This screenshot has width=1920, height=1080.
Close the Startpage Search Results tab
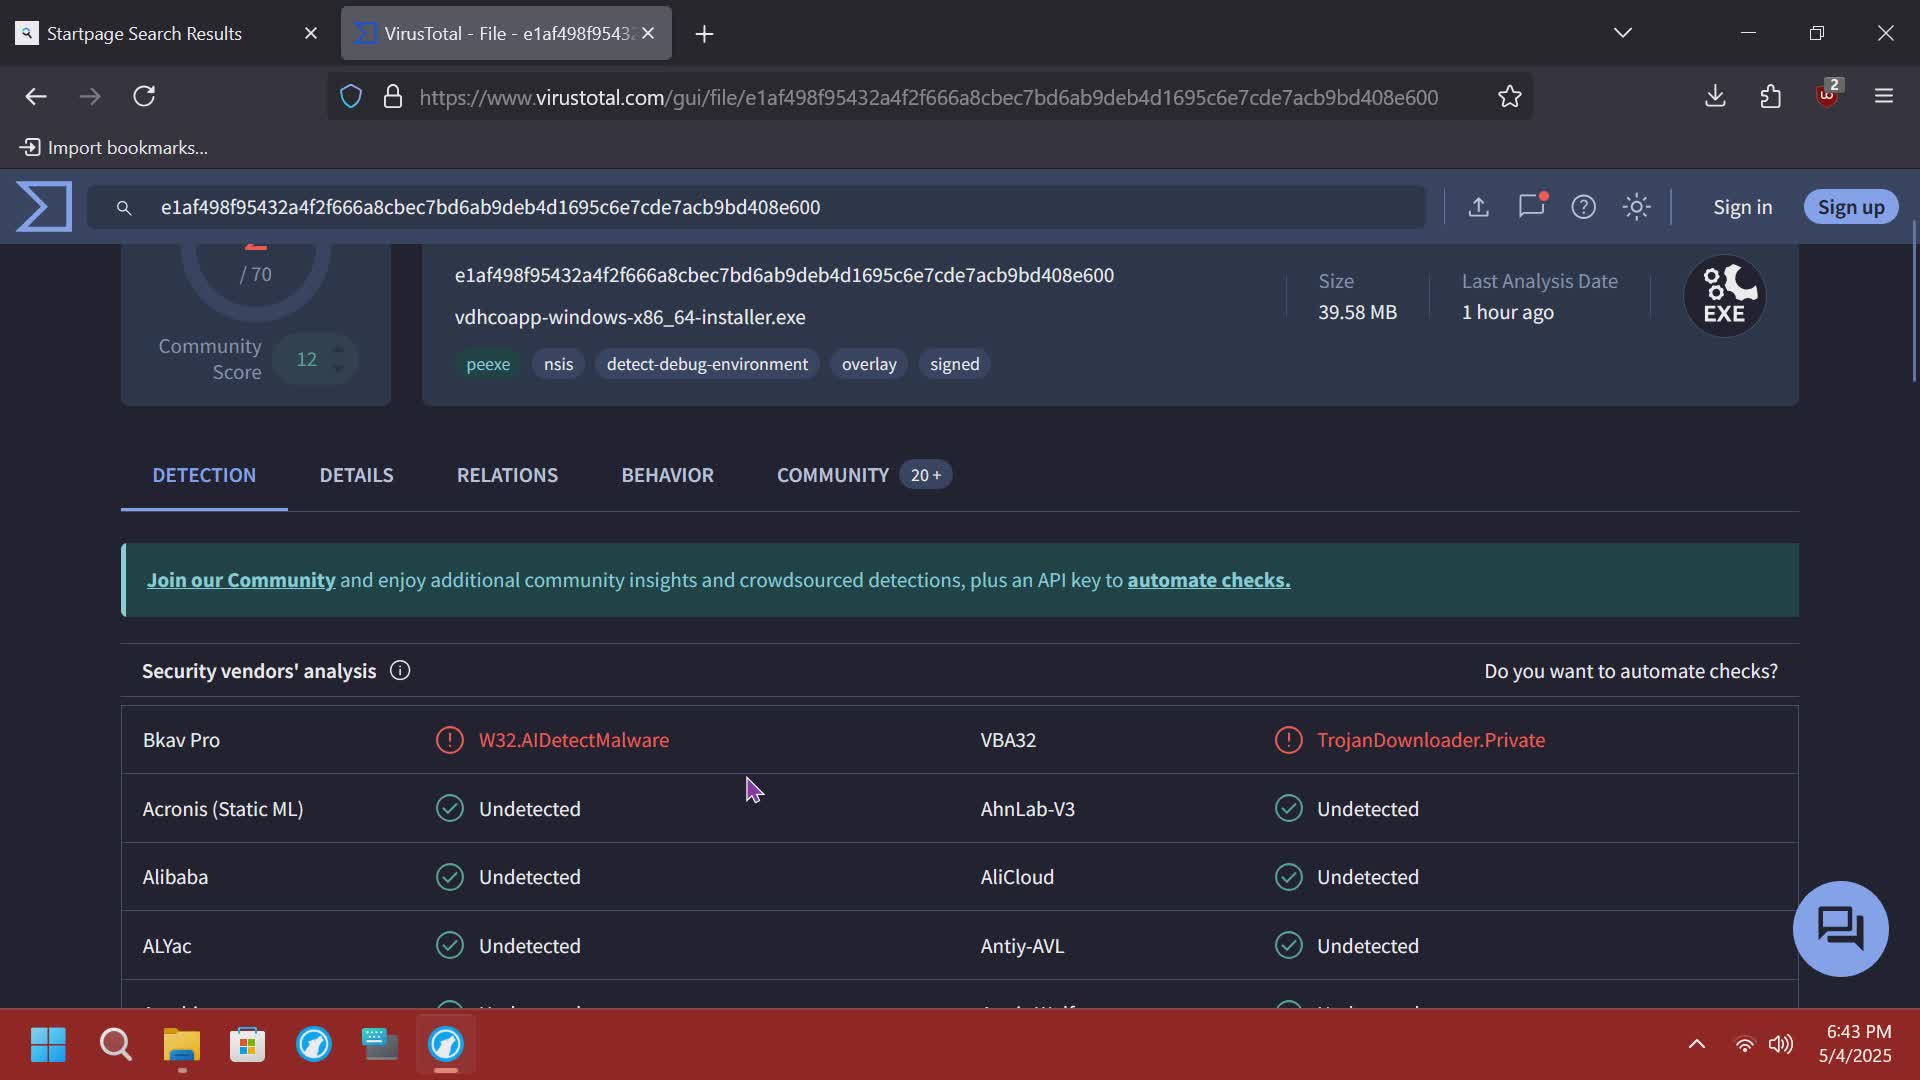point(311,33)
